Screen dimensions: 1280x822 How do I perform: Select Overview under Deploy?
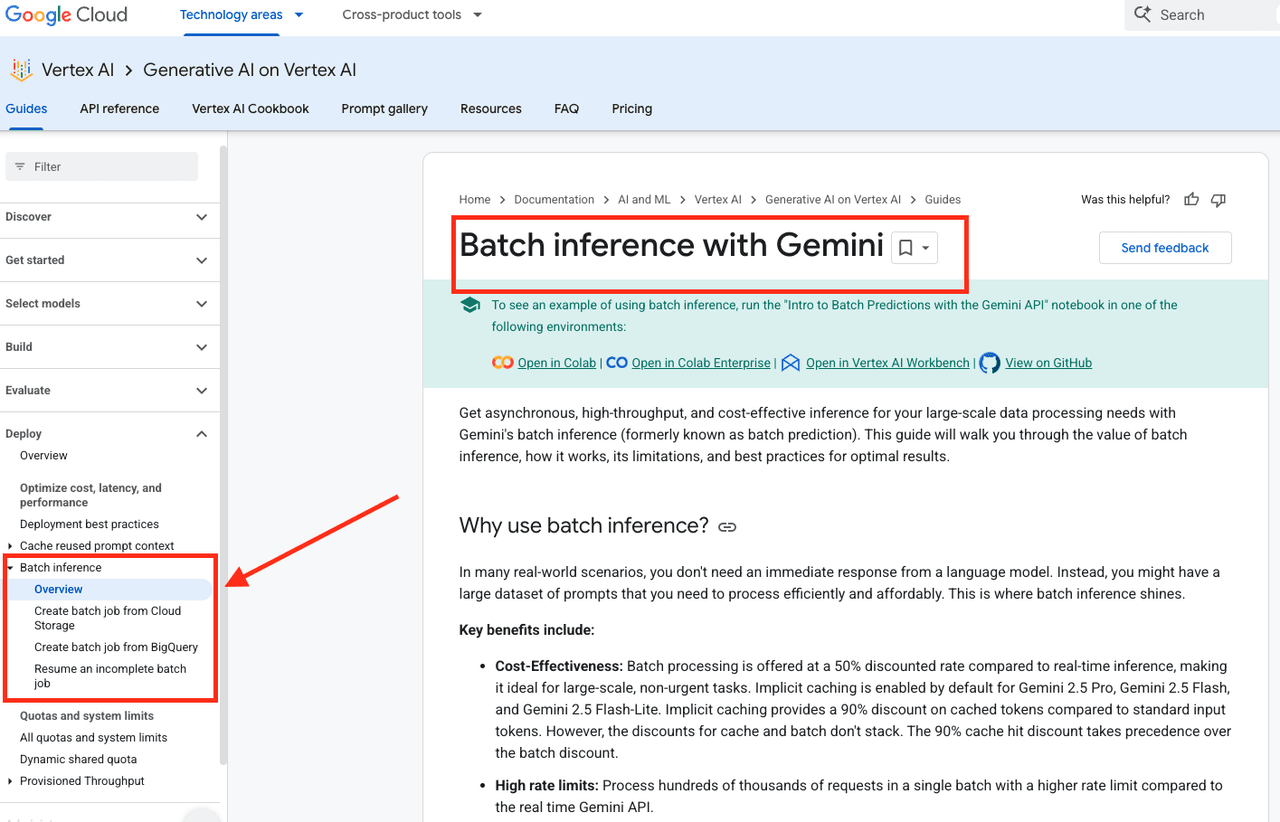[x=44, y=456]
